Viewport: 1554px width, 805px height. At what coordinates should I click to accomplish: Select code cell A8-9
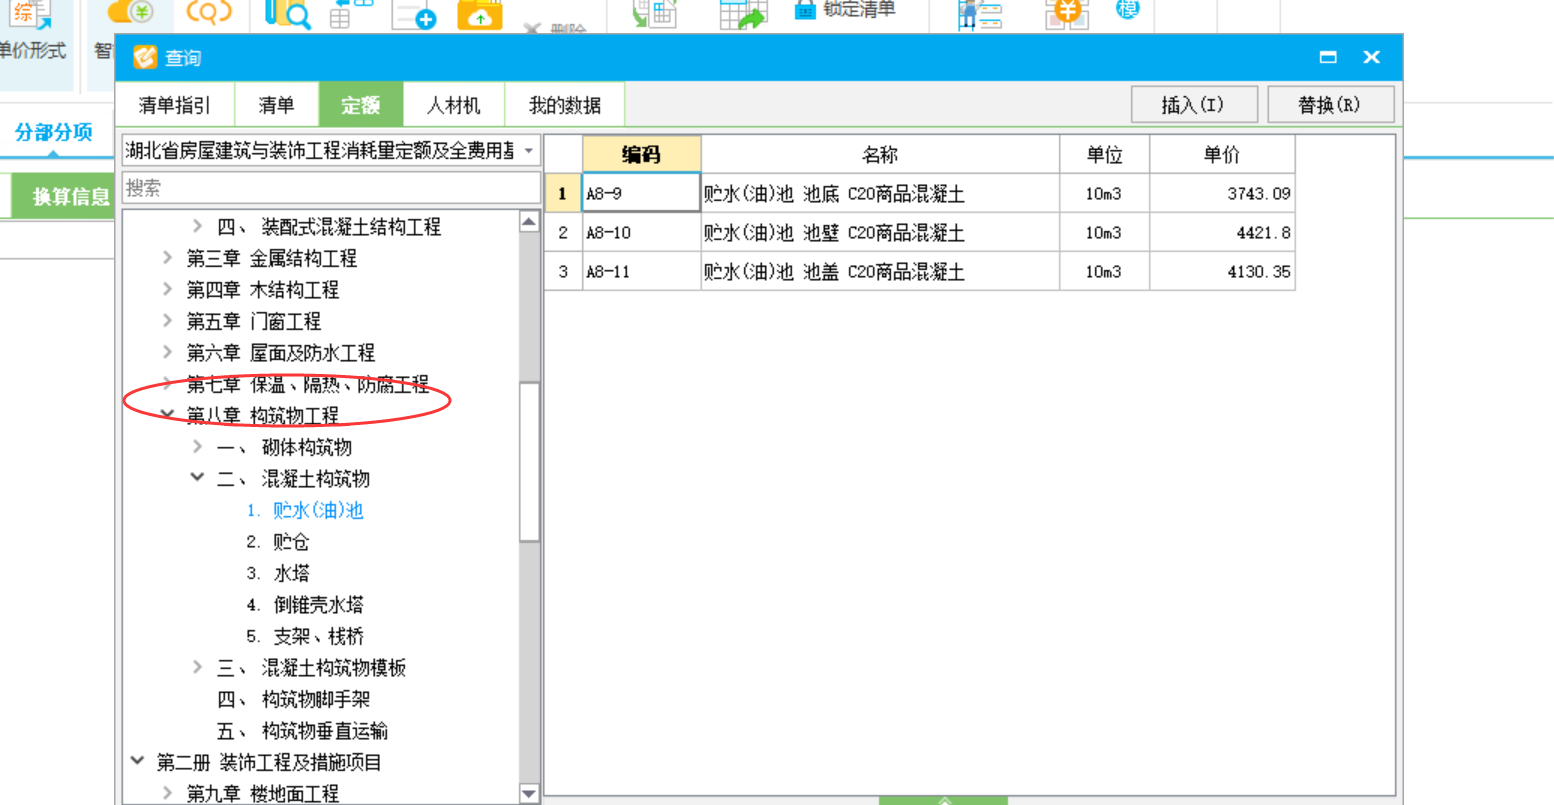641,193
